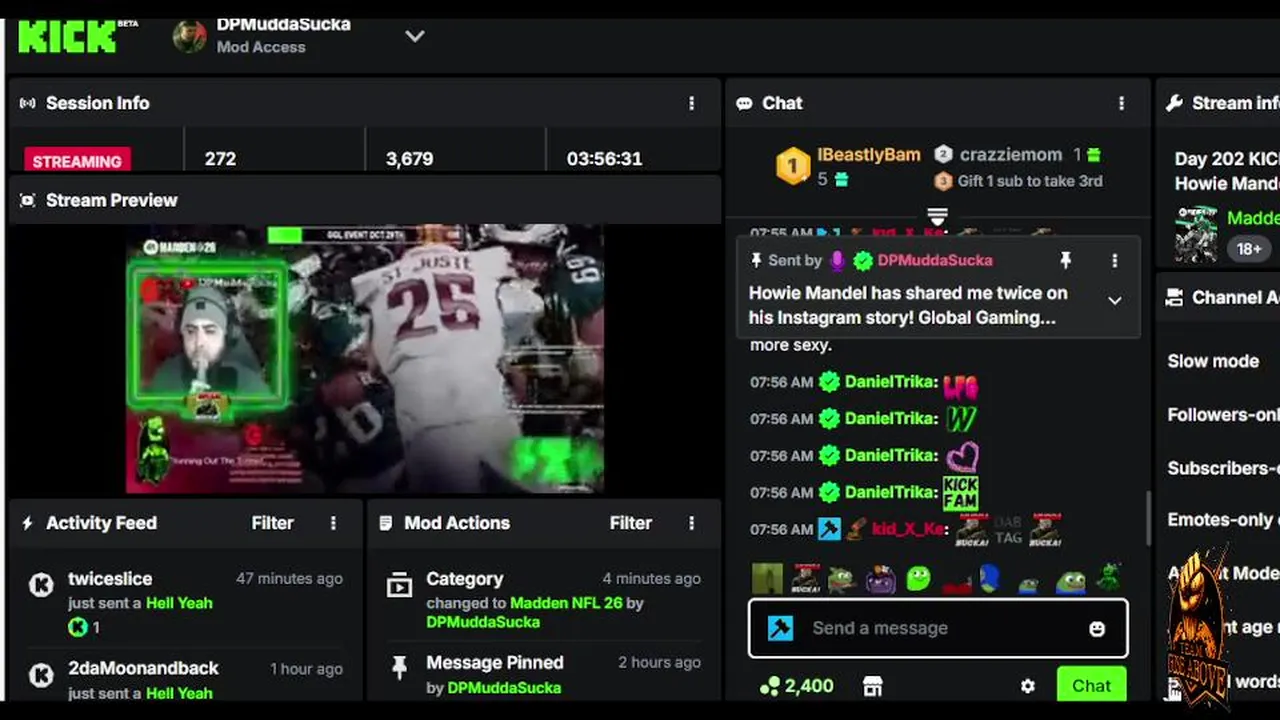This screenshot has height=720, width=1280.
Task: Open the pinned message three-dot menu
Action: click(x=1114, y=260)
